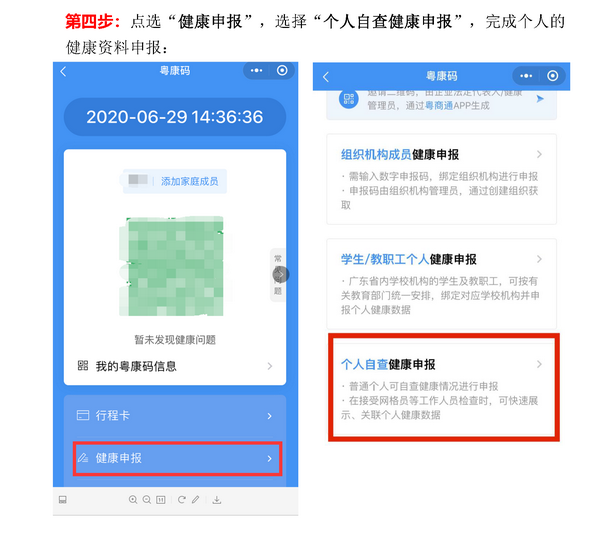Open 学生/教职工个人健康申报 card
600x533 pixels.
click(x=441, y=284)
